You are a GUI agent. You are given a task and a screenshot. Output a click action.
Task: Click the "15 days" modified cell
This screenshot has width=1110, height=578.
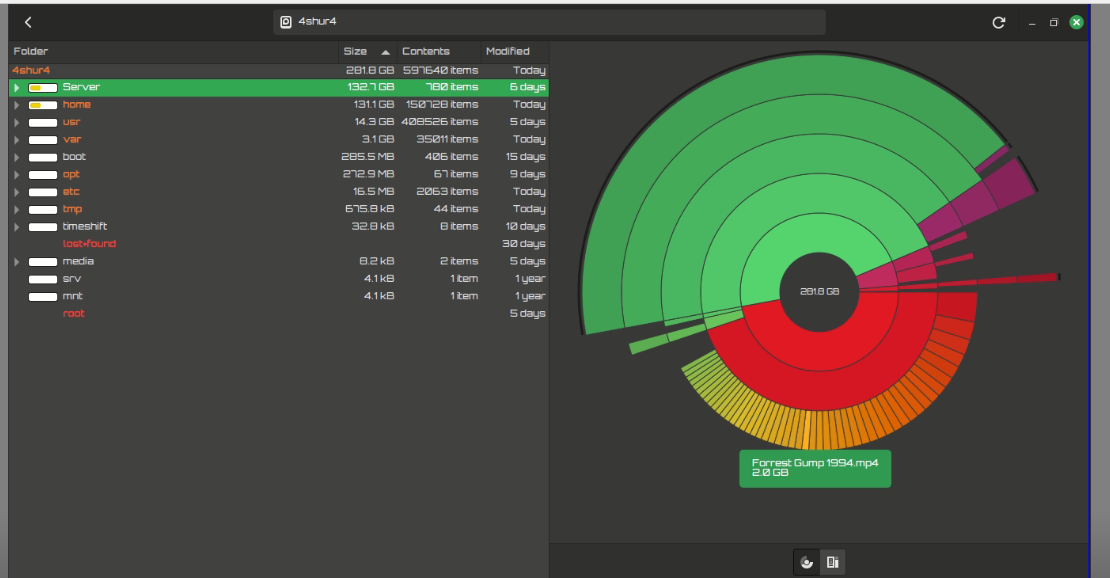pos(525,157)
